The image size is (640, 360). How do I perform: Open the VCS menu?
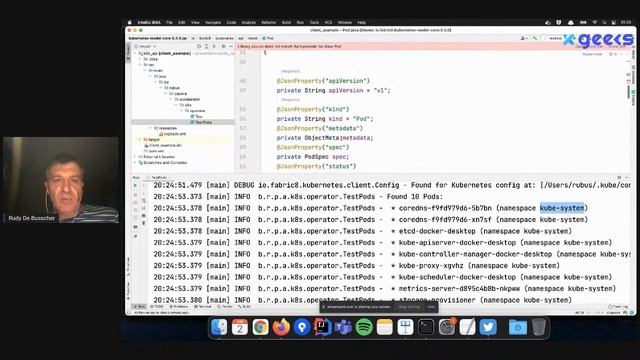pyautogui.click(x=329, y=22)
